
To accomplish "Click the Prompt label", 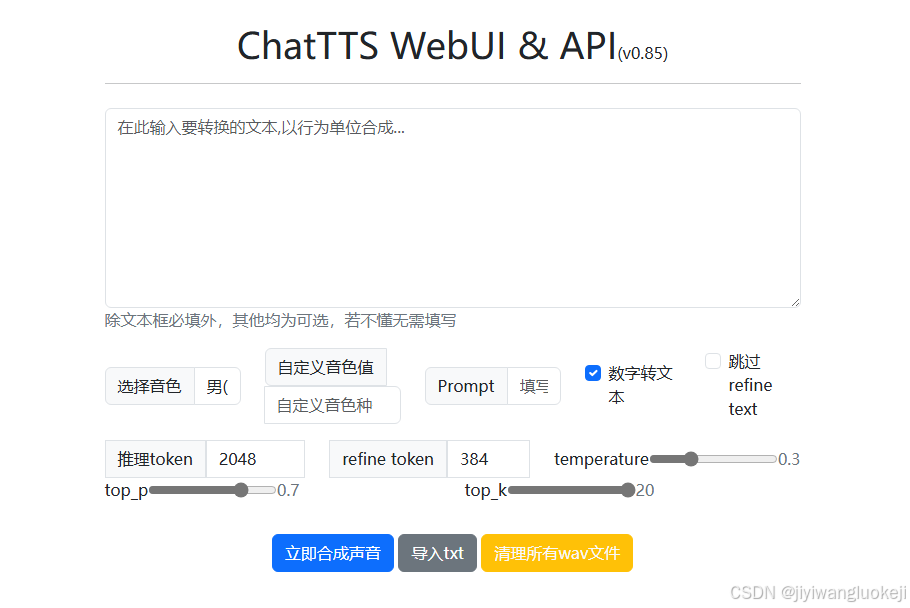I will [466, 386].
